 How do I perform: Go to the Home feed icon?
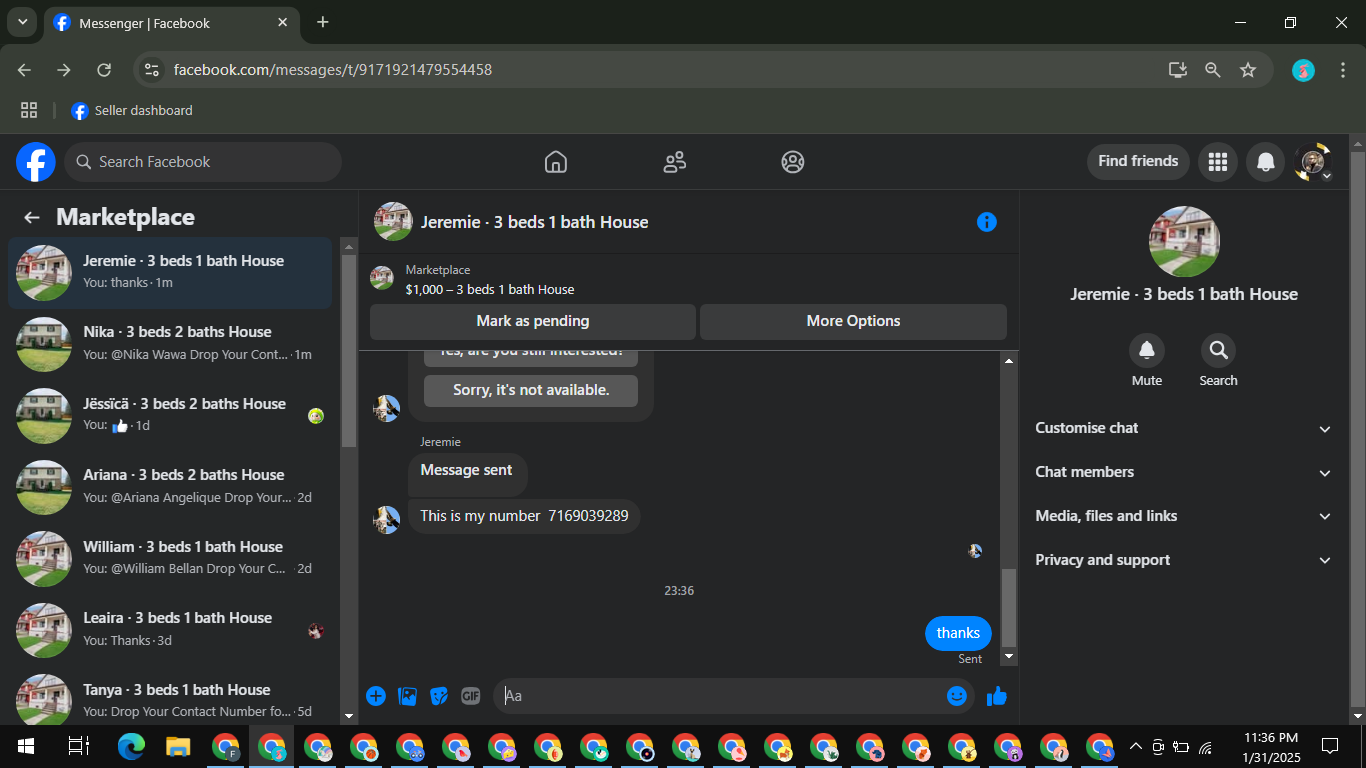coord(556,162)
